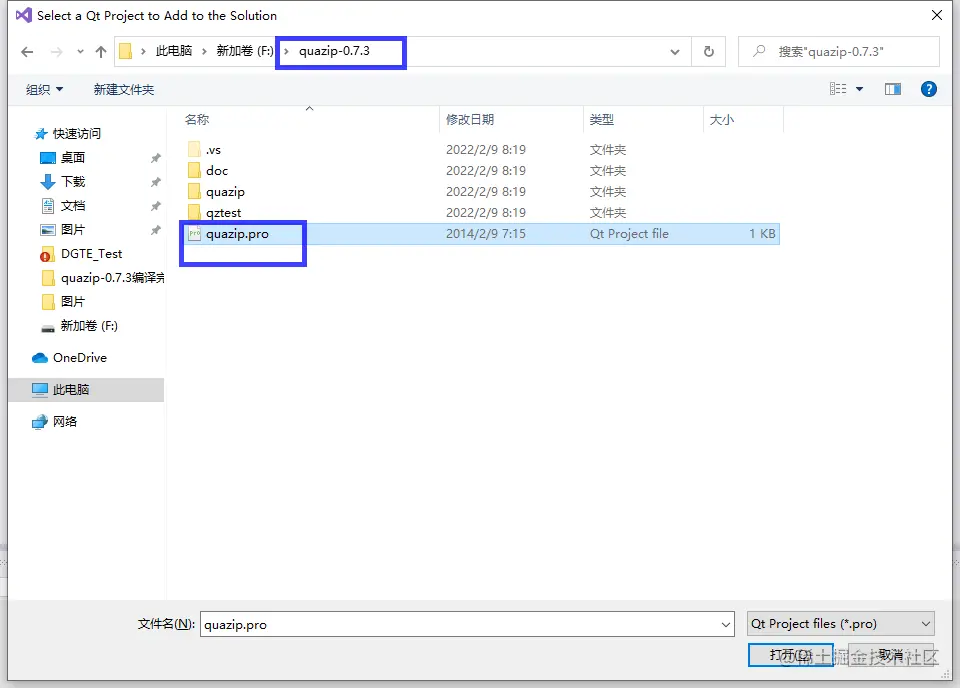Viewport: 960px width, 688px height.
Task: Open the 组织 menu
Action: pyautogui.click(x=44, y=89)
